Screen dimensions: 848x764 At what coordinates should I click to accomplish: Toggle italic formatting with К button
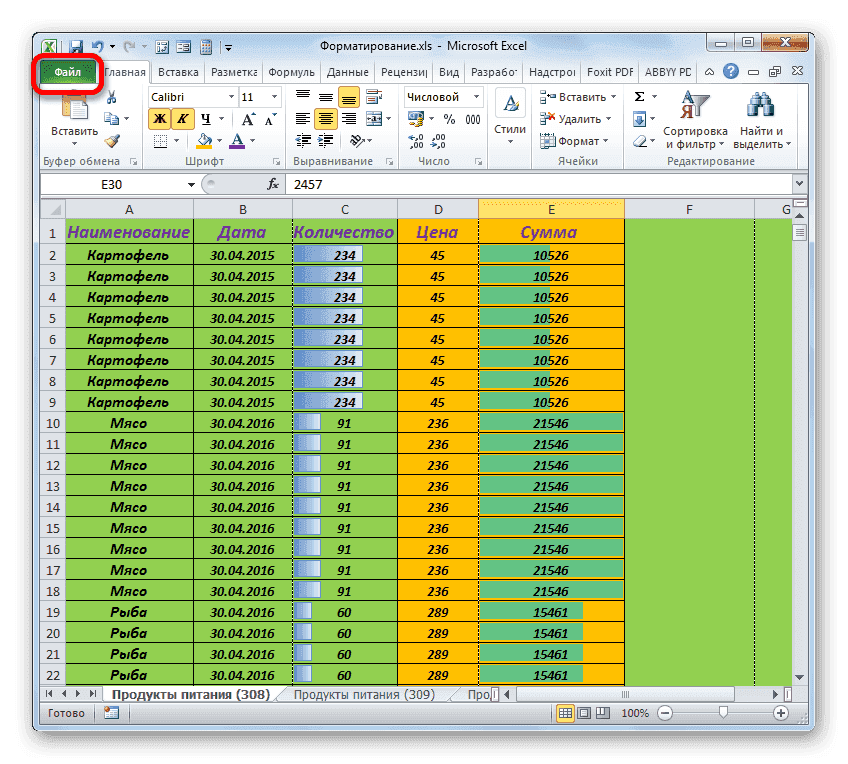click(x=180, y=119)
